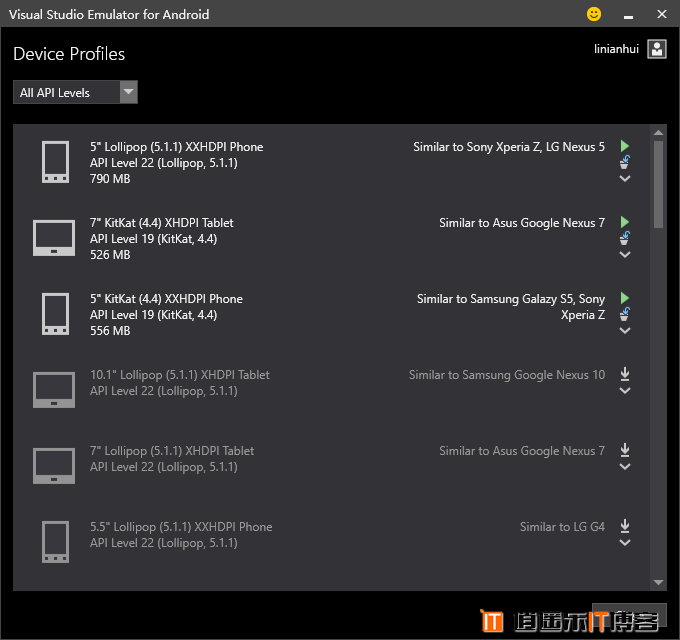
Task: Select the '5" KitKat (4.4) XXHDPI Phone' title
Action: pos(167,299)
